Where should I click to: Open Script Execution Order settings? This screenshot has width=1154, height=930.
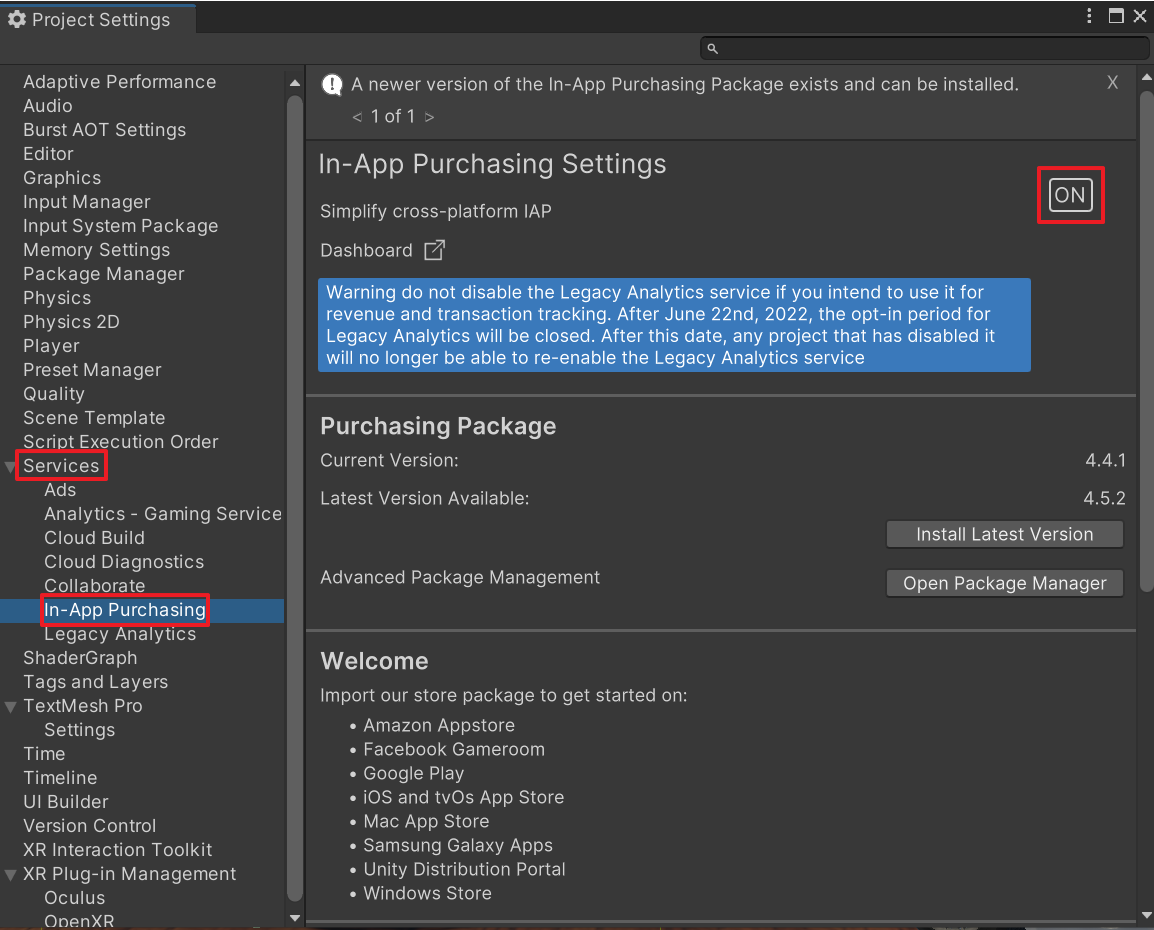121,442
